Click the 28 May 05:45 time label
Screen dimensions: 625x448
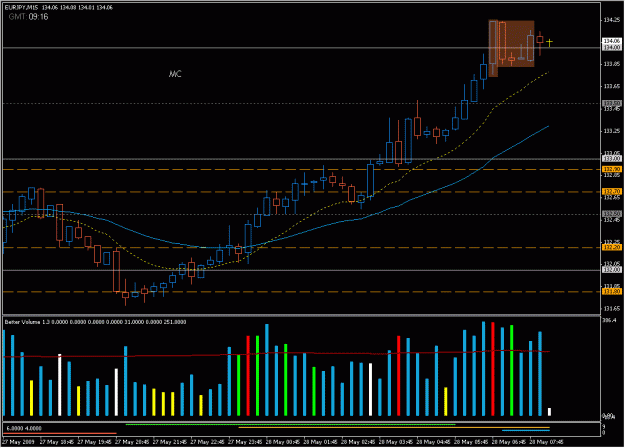(470, 442)
